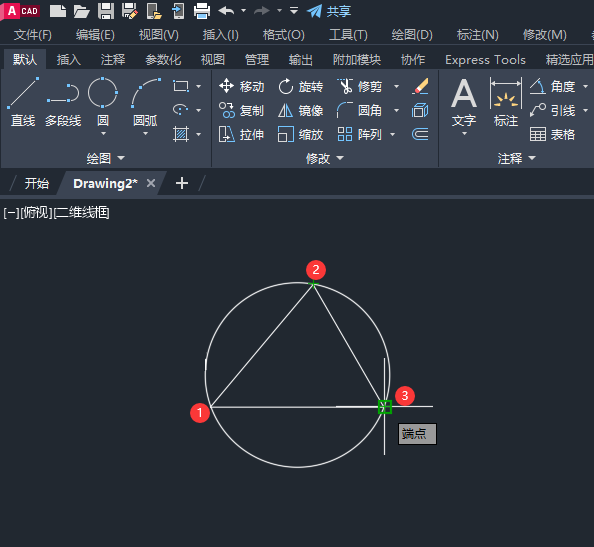The height and width of the screenshot is (547, 594).
Task: Close the Drawing2 tab
Action: click(x=151, y=183)
